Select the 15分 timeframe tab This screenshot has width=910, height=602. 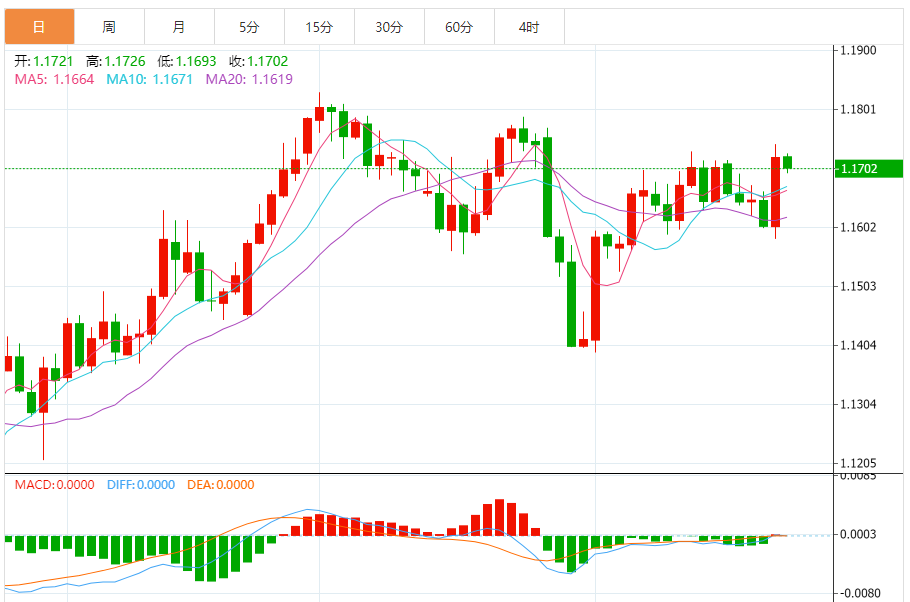pyautogui.click(x=319, y=27)
